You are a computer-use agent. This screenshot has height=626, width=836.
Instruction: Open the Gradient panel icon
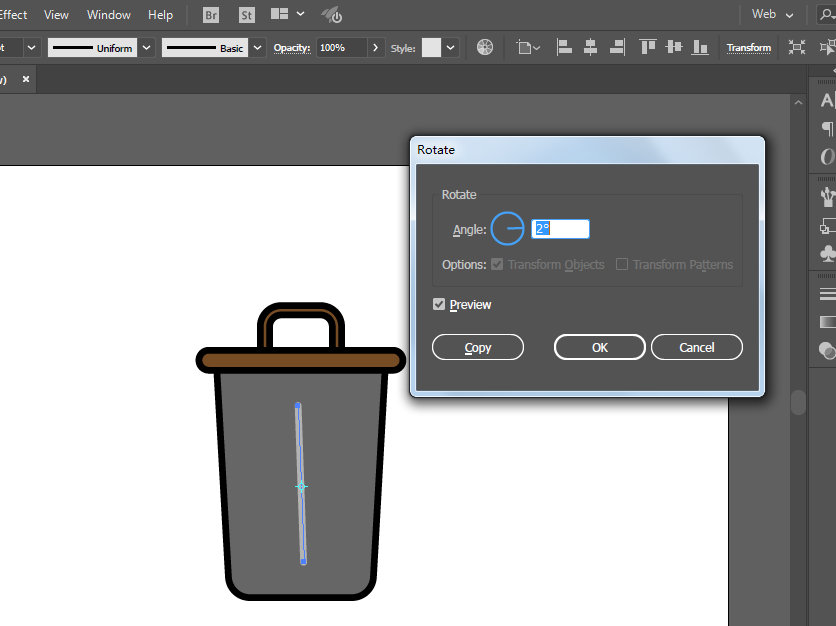tap(827, 322)
